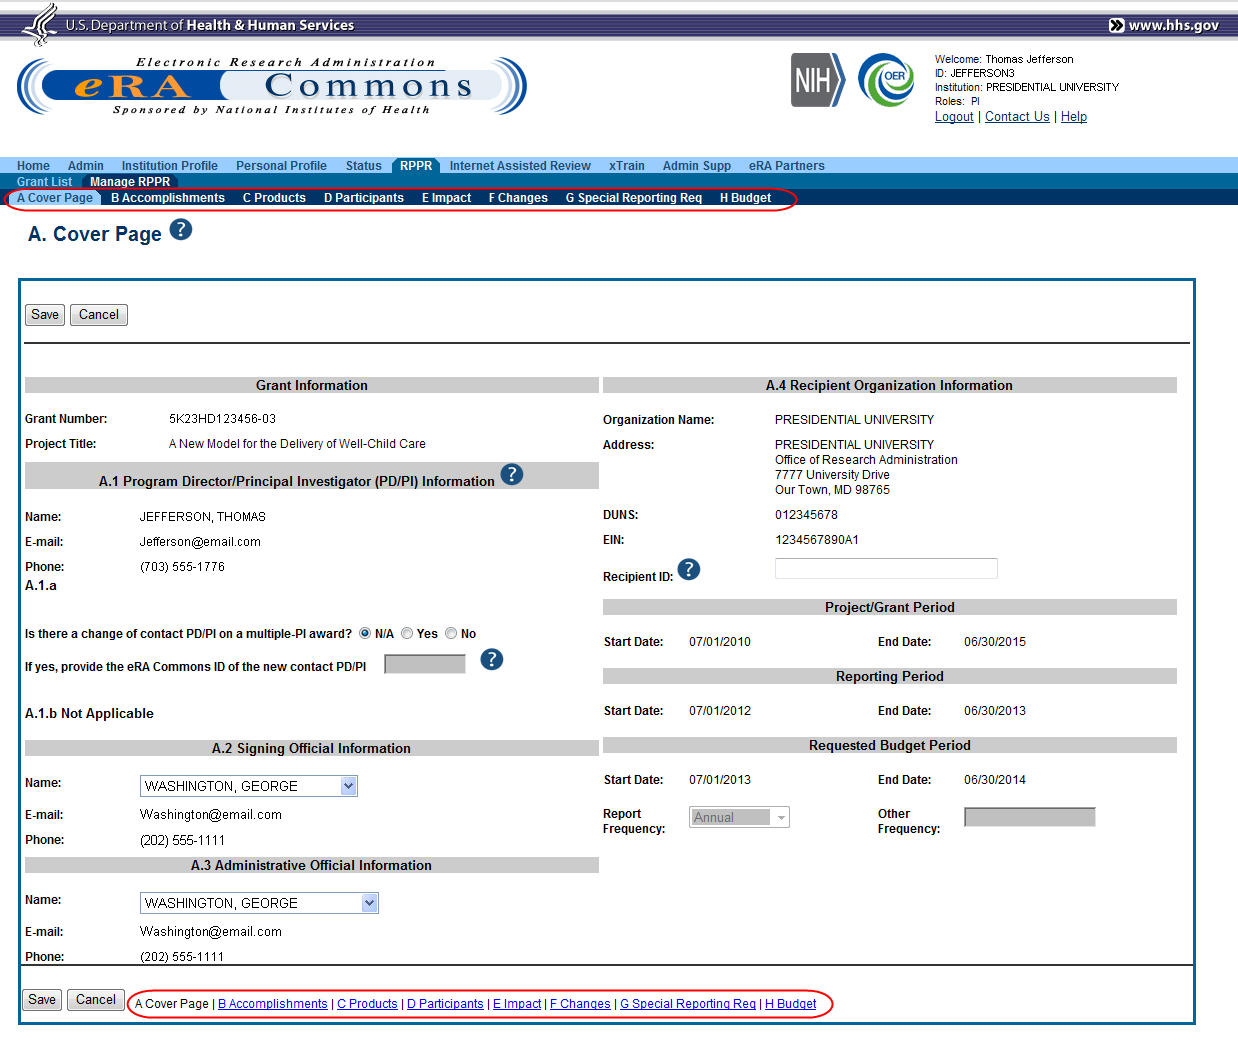Image resolution: width=1238 pixels, height=1044 pixels.
Task: Click PD/PI email Jefferson@email.com
Action: 200,542
